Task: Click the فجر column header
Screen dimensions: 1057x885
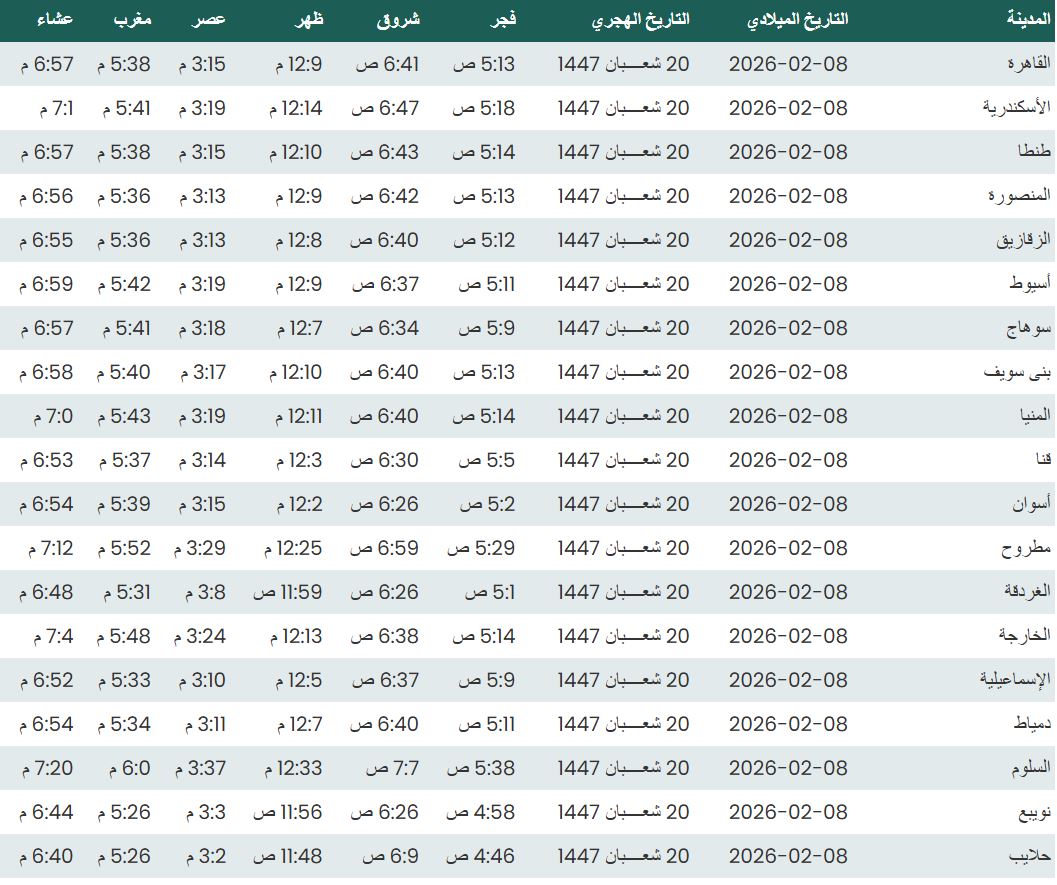Action: 502,20
